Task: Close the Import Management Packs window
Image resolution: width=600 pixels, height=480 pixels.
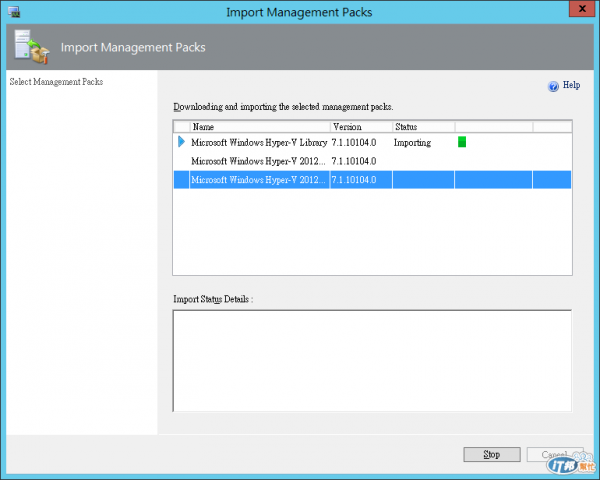Action: coord(582,8)
